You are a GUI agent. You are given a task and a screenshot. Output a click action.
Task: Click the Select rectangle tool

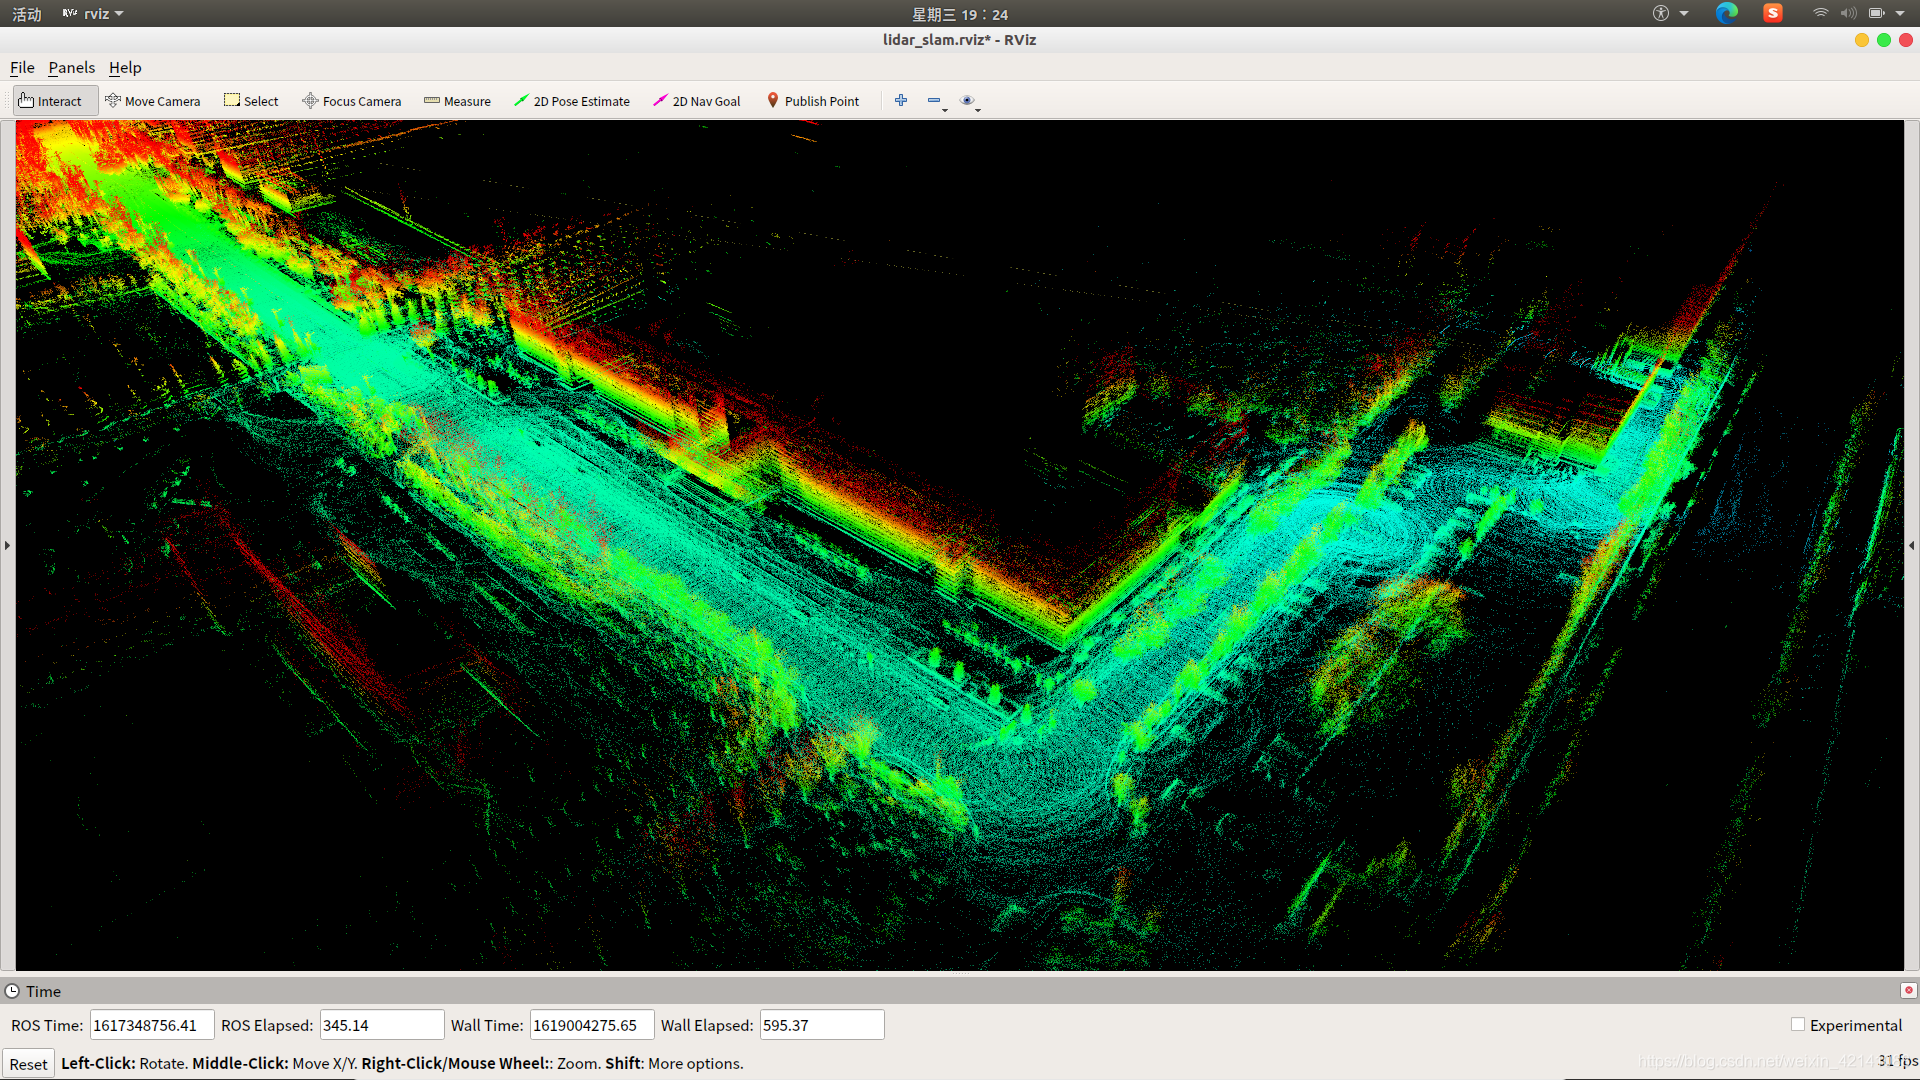click(251, 101)
